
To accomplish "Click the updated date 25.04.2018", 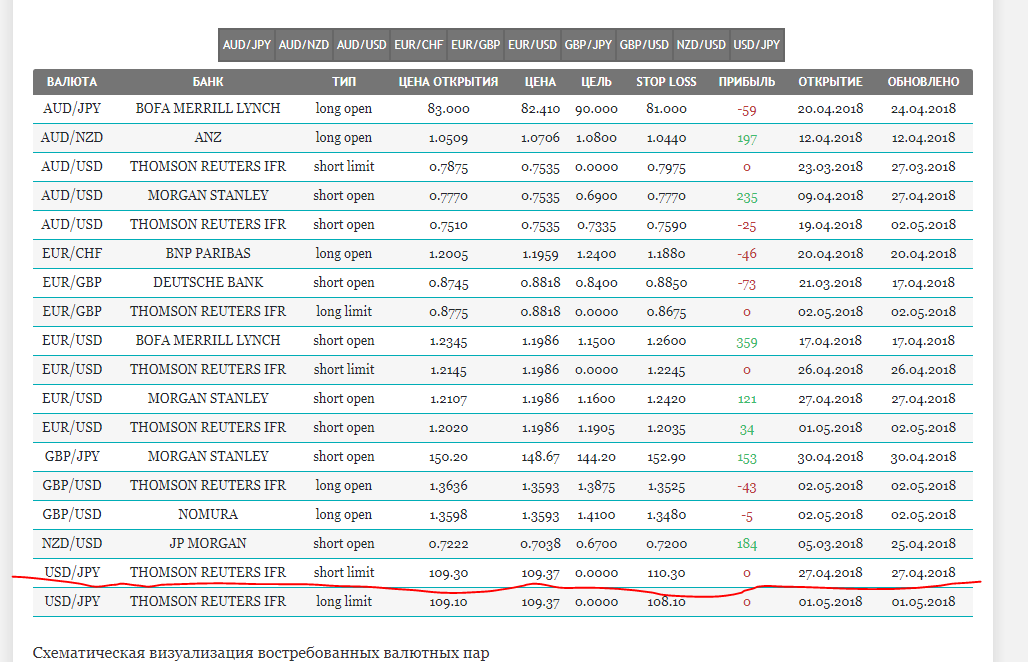I will point(923,544).
